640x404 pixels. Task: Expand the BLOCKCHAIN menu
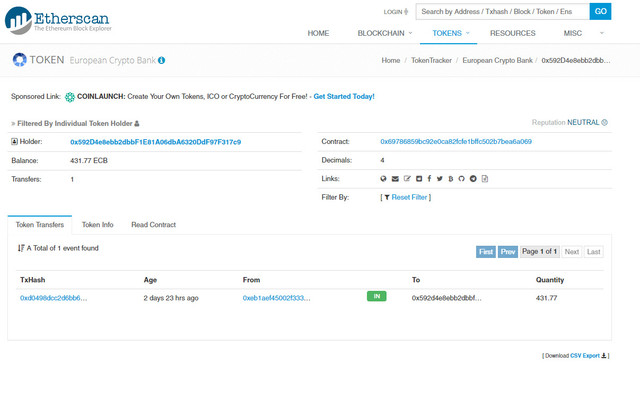pyautogui.click(x=385, y=33)
